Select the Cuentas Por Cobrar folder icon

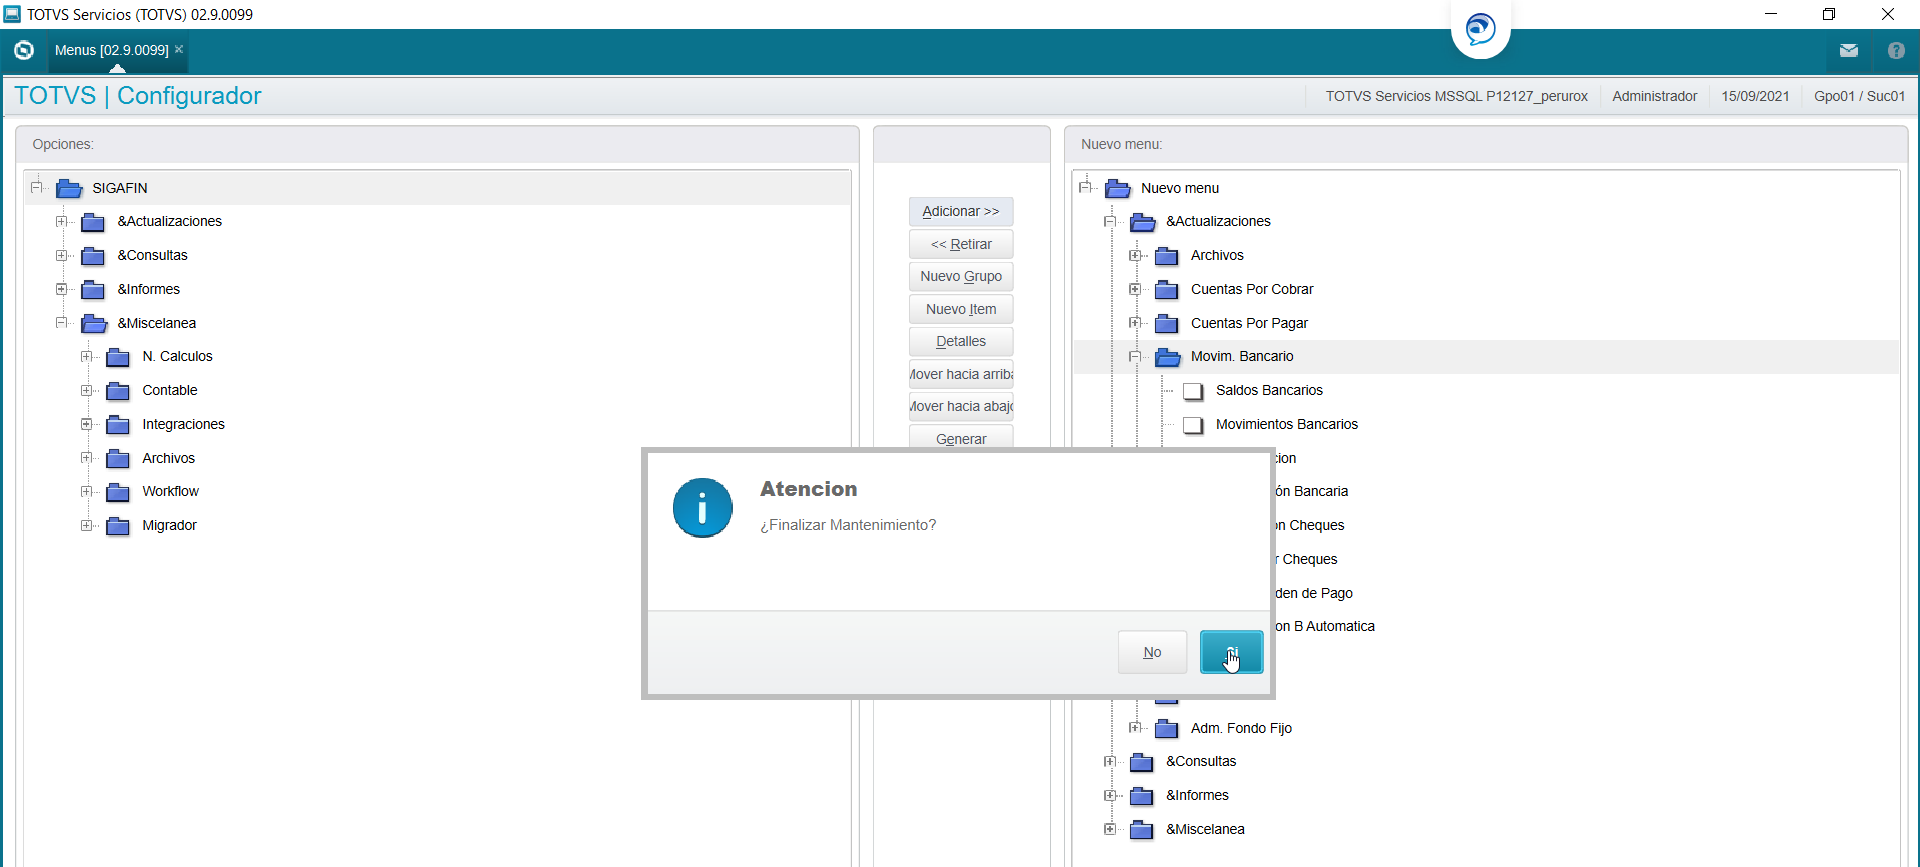[x=1166, y=290]
